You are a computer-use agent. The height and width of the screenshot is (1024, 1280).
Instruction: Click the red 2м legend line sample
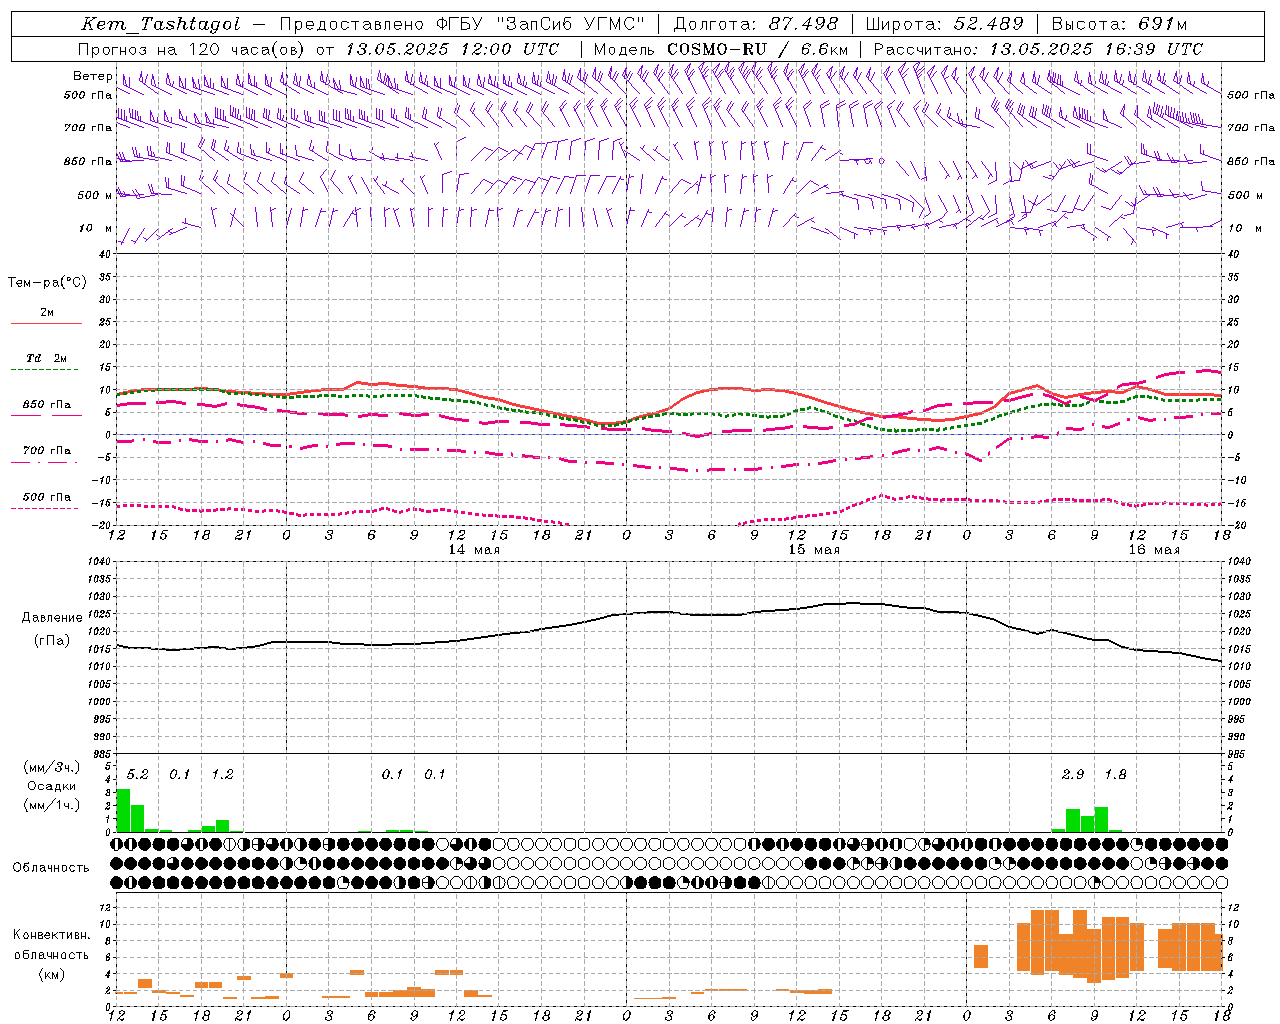click(46, 324)
